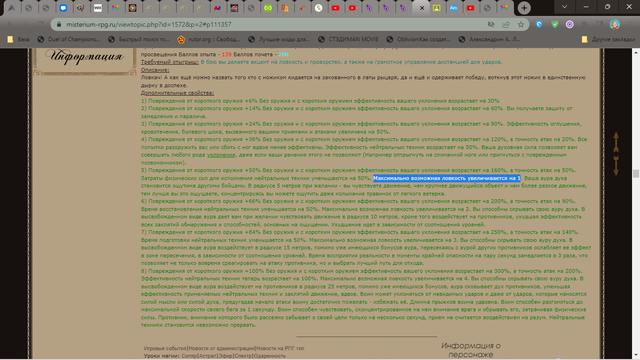Open the 'Вака' bookmark folder
Viewport: 640px width, 360px height.
18,39
